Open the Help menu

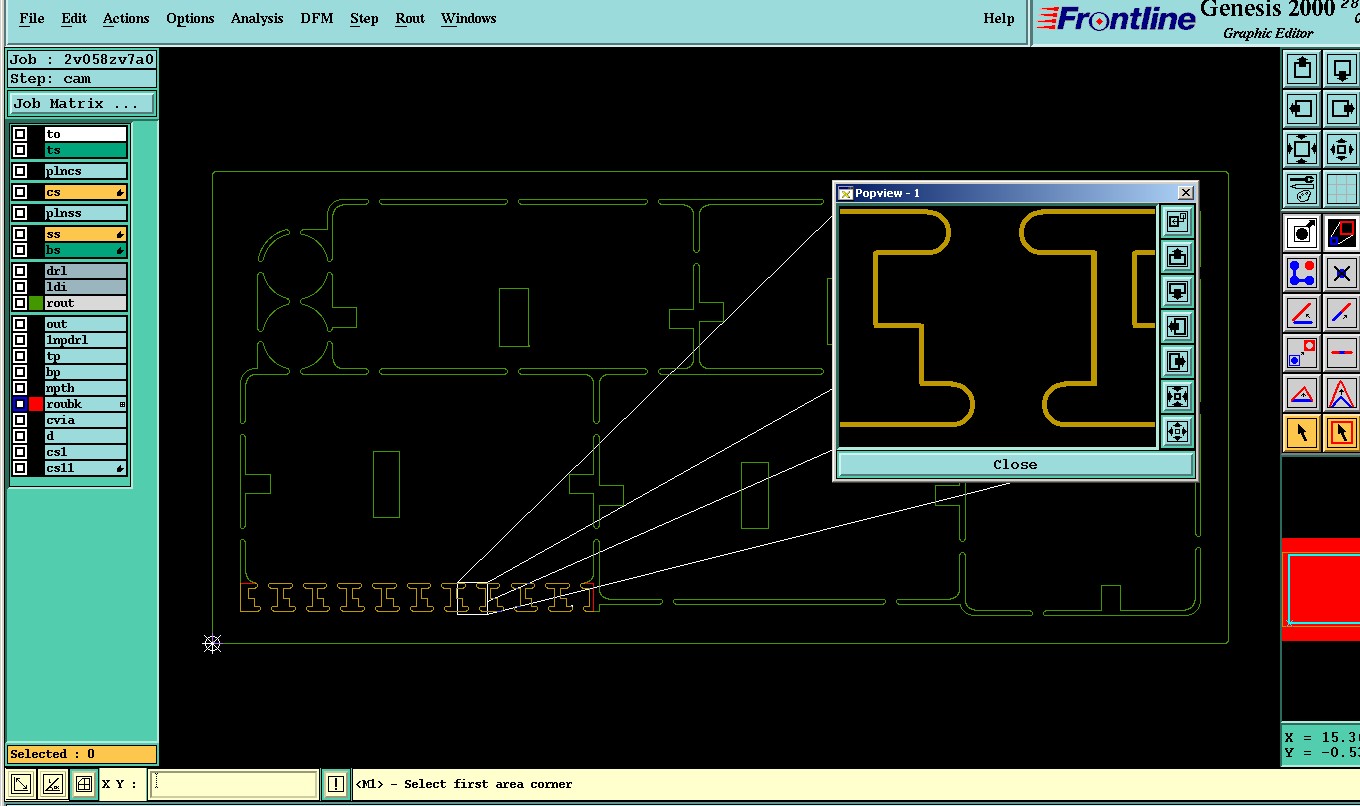pyautogui.click(x=999, y=18)
